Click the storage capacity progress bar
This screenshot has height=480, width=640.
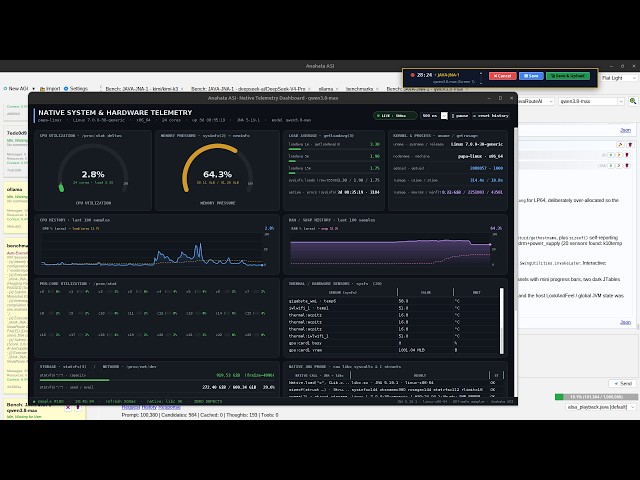[157, 380]
